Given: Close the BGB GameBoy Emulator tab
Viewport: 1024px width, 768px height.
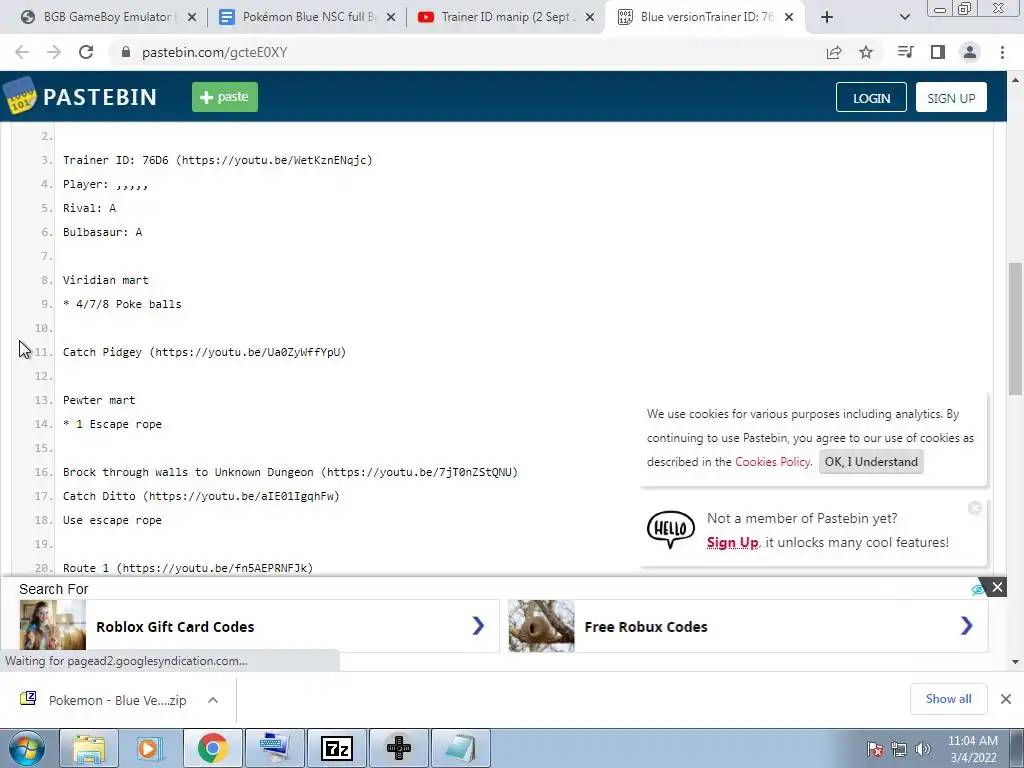Looking at the screenshot, I should click(x=192, y=18).
